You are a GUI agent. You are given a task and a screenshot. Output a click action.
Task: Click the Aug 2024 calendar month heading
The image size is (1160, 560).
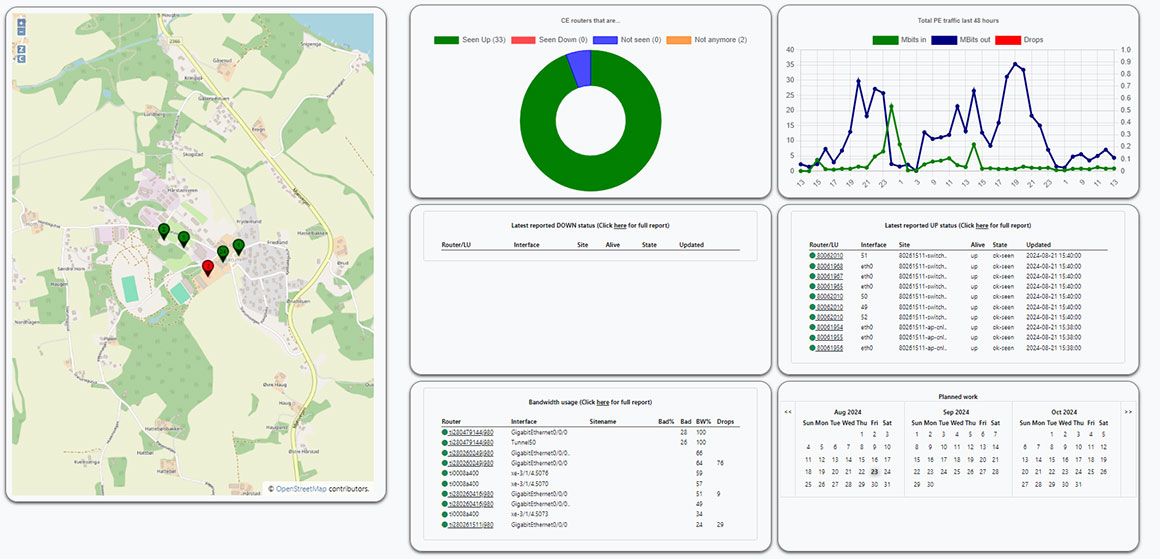(848, 412)
